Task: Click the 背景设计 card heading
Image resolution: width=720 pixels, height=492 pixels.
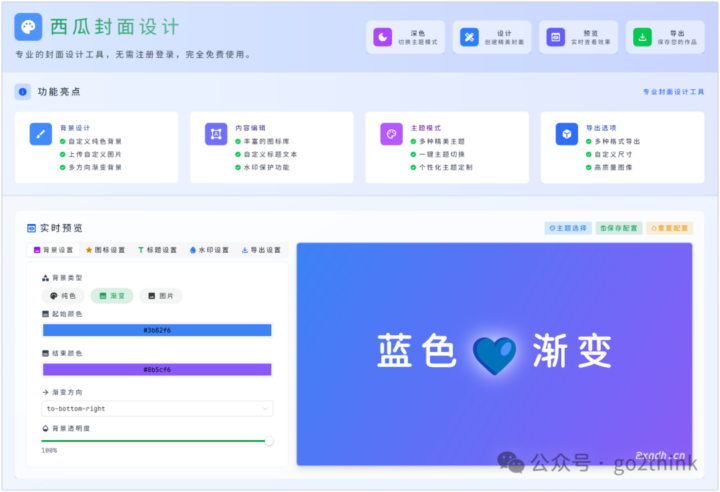Action: (75, 128)
